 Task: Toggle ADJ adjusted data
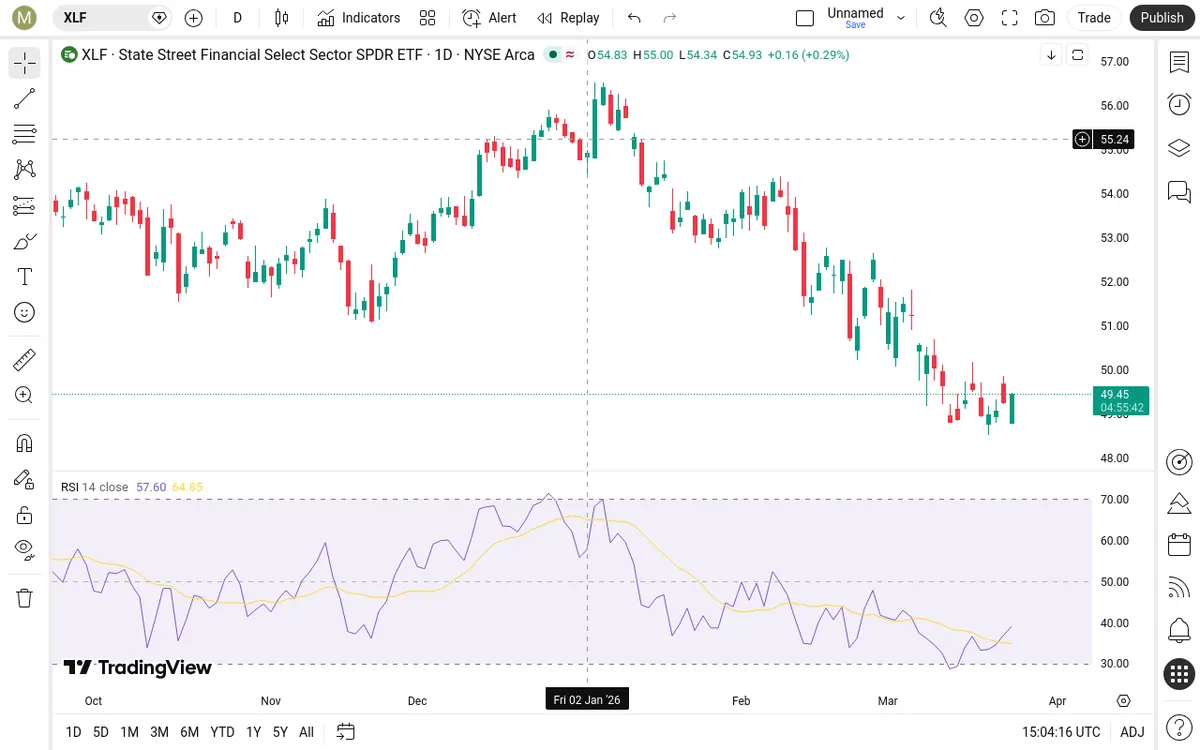click(x=1132, y=732)
